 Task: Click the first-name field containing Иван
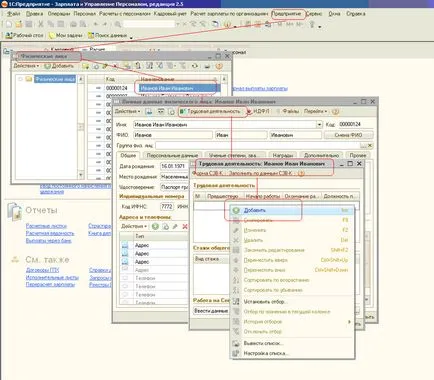tap(241, 135)
